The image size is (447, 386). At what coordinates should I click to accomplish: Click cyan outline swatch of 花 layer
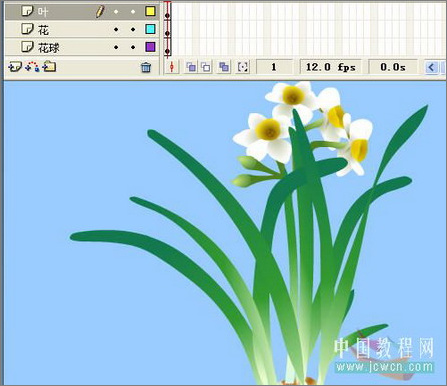[x=150, y=29]
